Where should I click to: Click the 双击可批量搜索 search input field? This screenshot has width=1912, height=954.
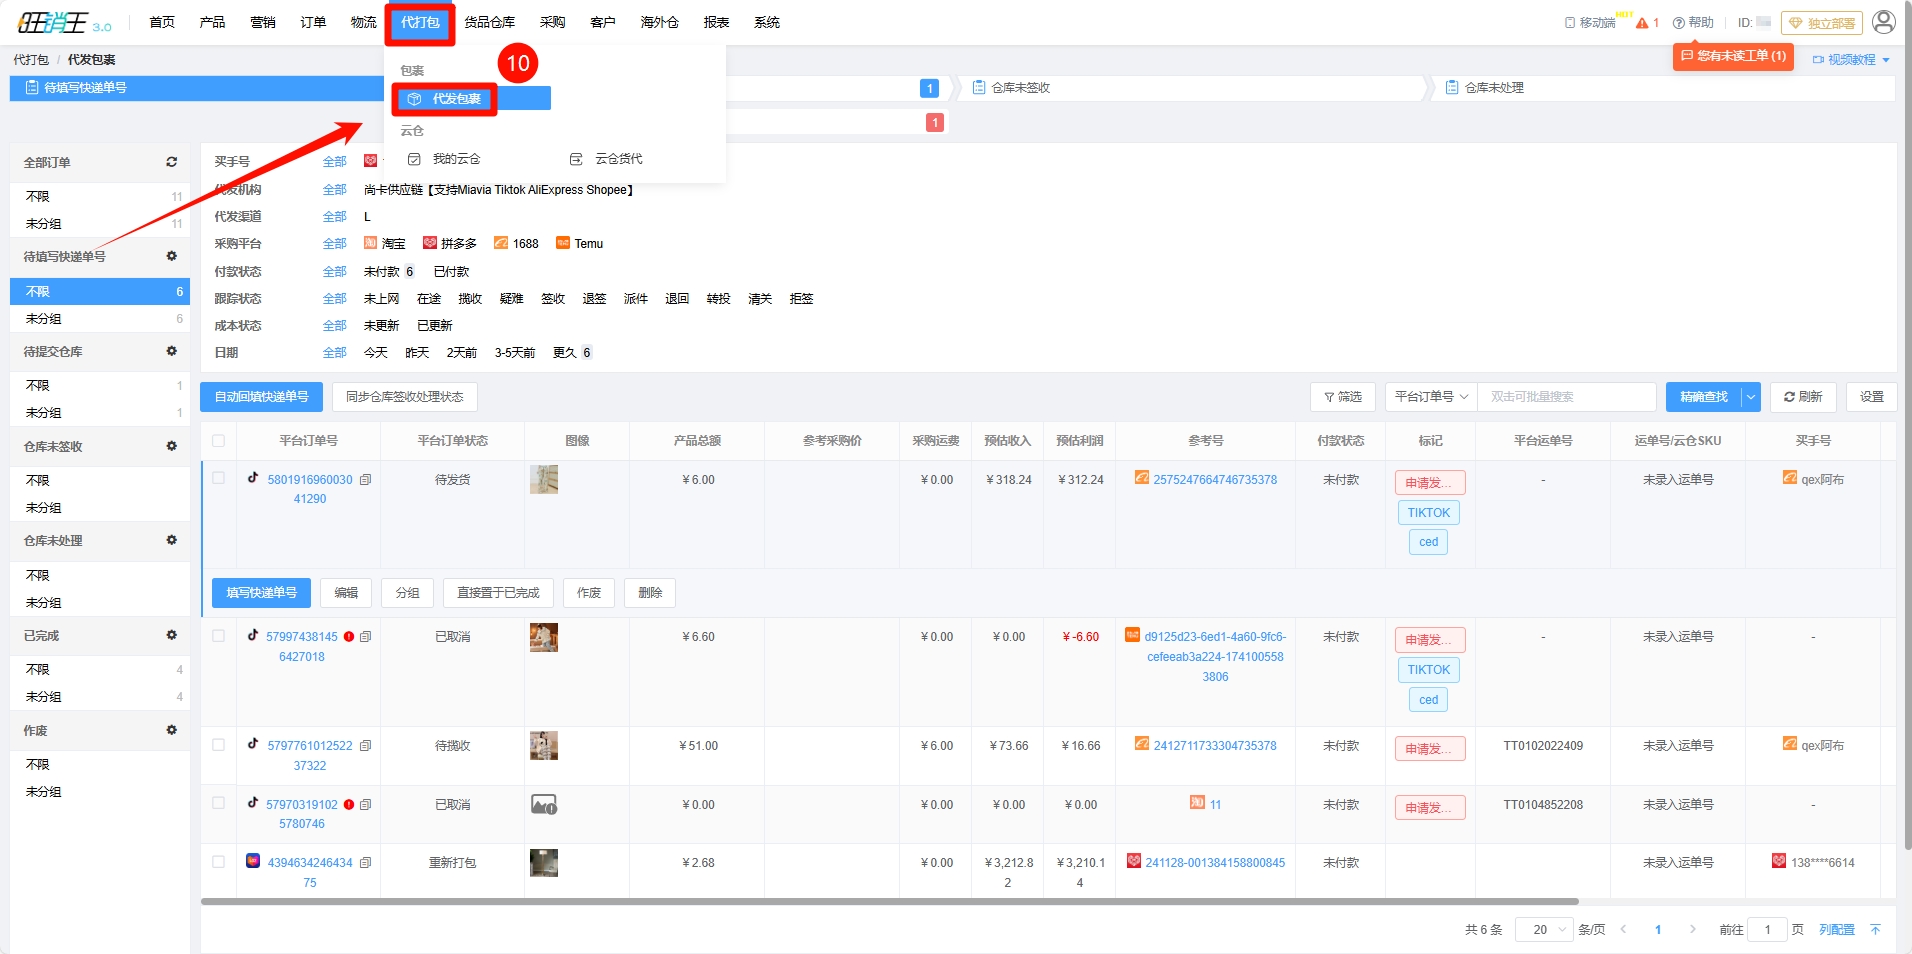[1566, 397]
